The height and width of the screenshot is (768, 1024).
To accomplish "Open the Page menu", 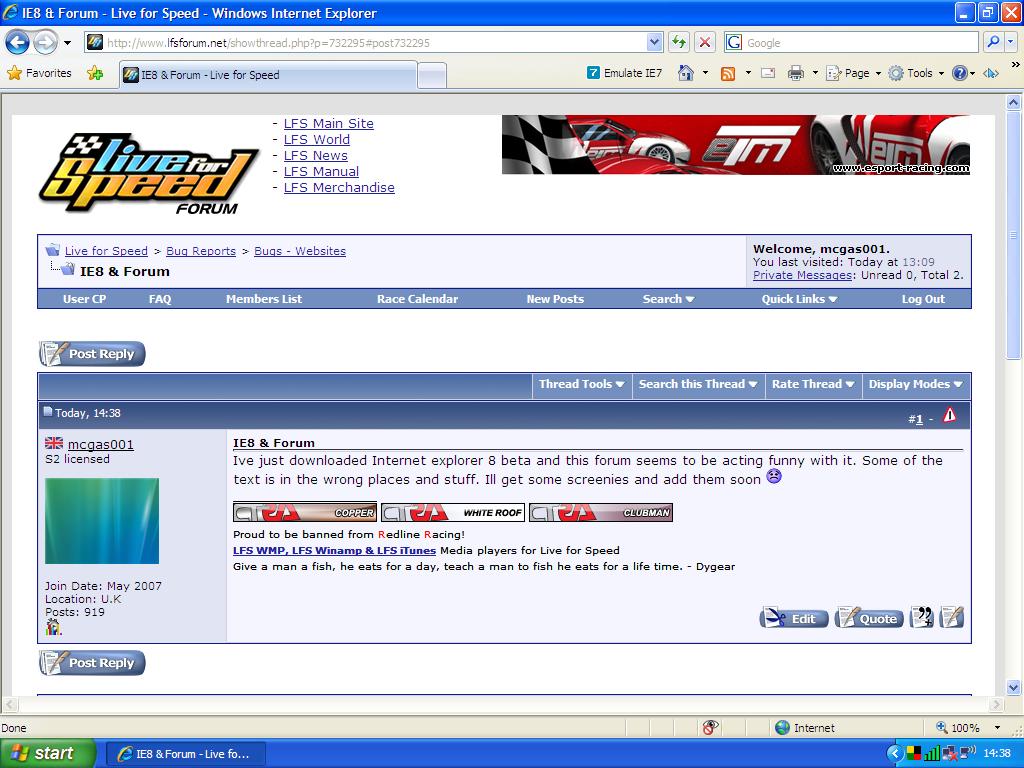I will click(854, 73).
